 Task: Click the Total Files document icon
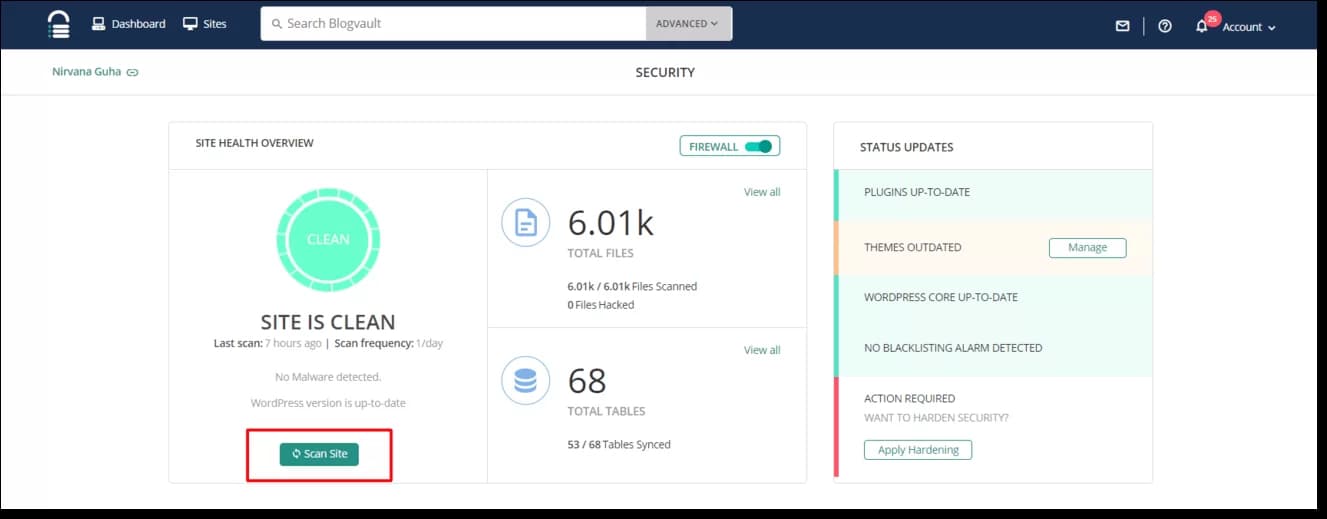pos(526,223)
